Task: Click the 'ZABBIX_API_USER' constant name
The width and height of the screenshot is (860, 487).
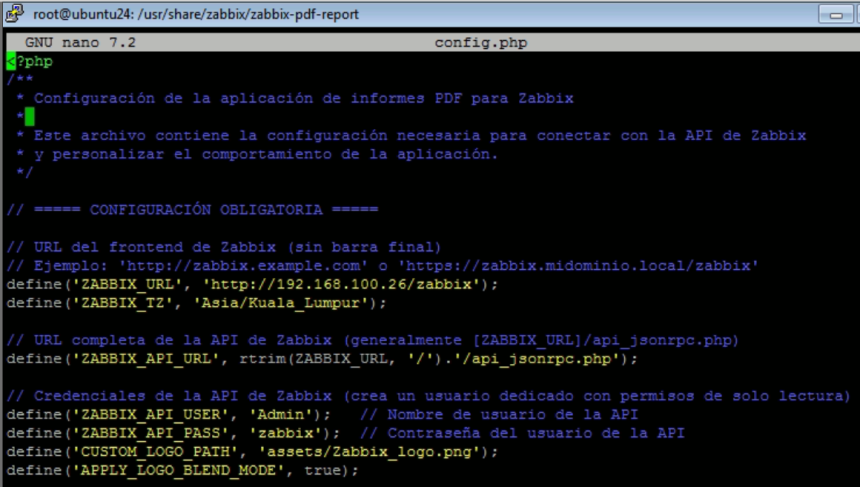Action: pyautogui.click(x=150, y=415)
